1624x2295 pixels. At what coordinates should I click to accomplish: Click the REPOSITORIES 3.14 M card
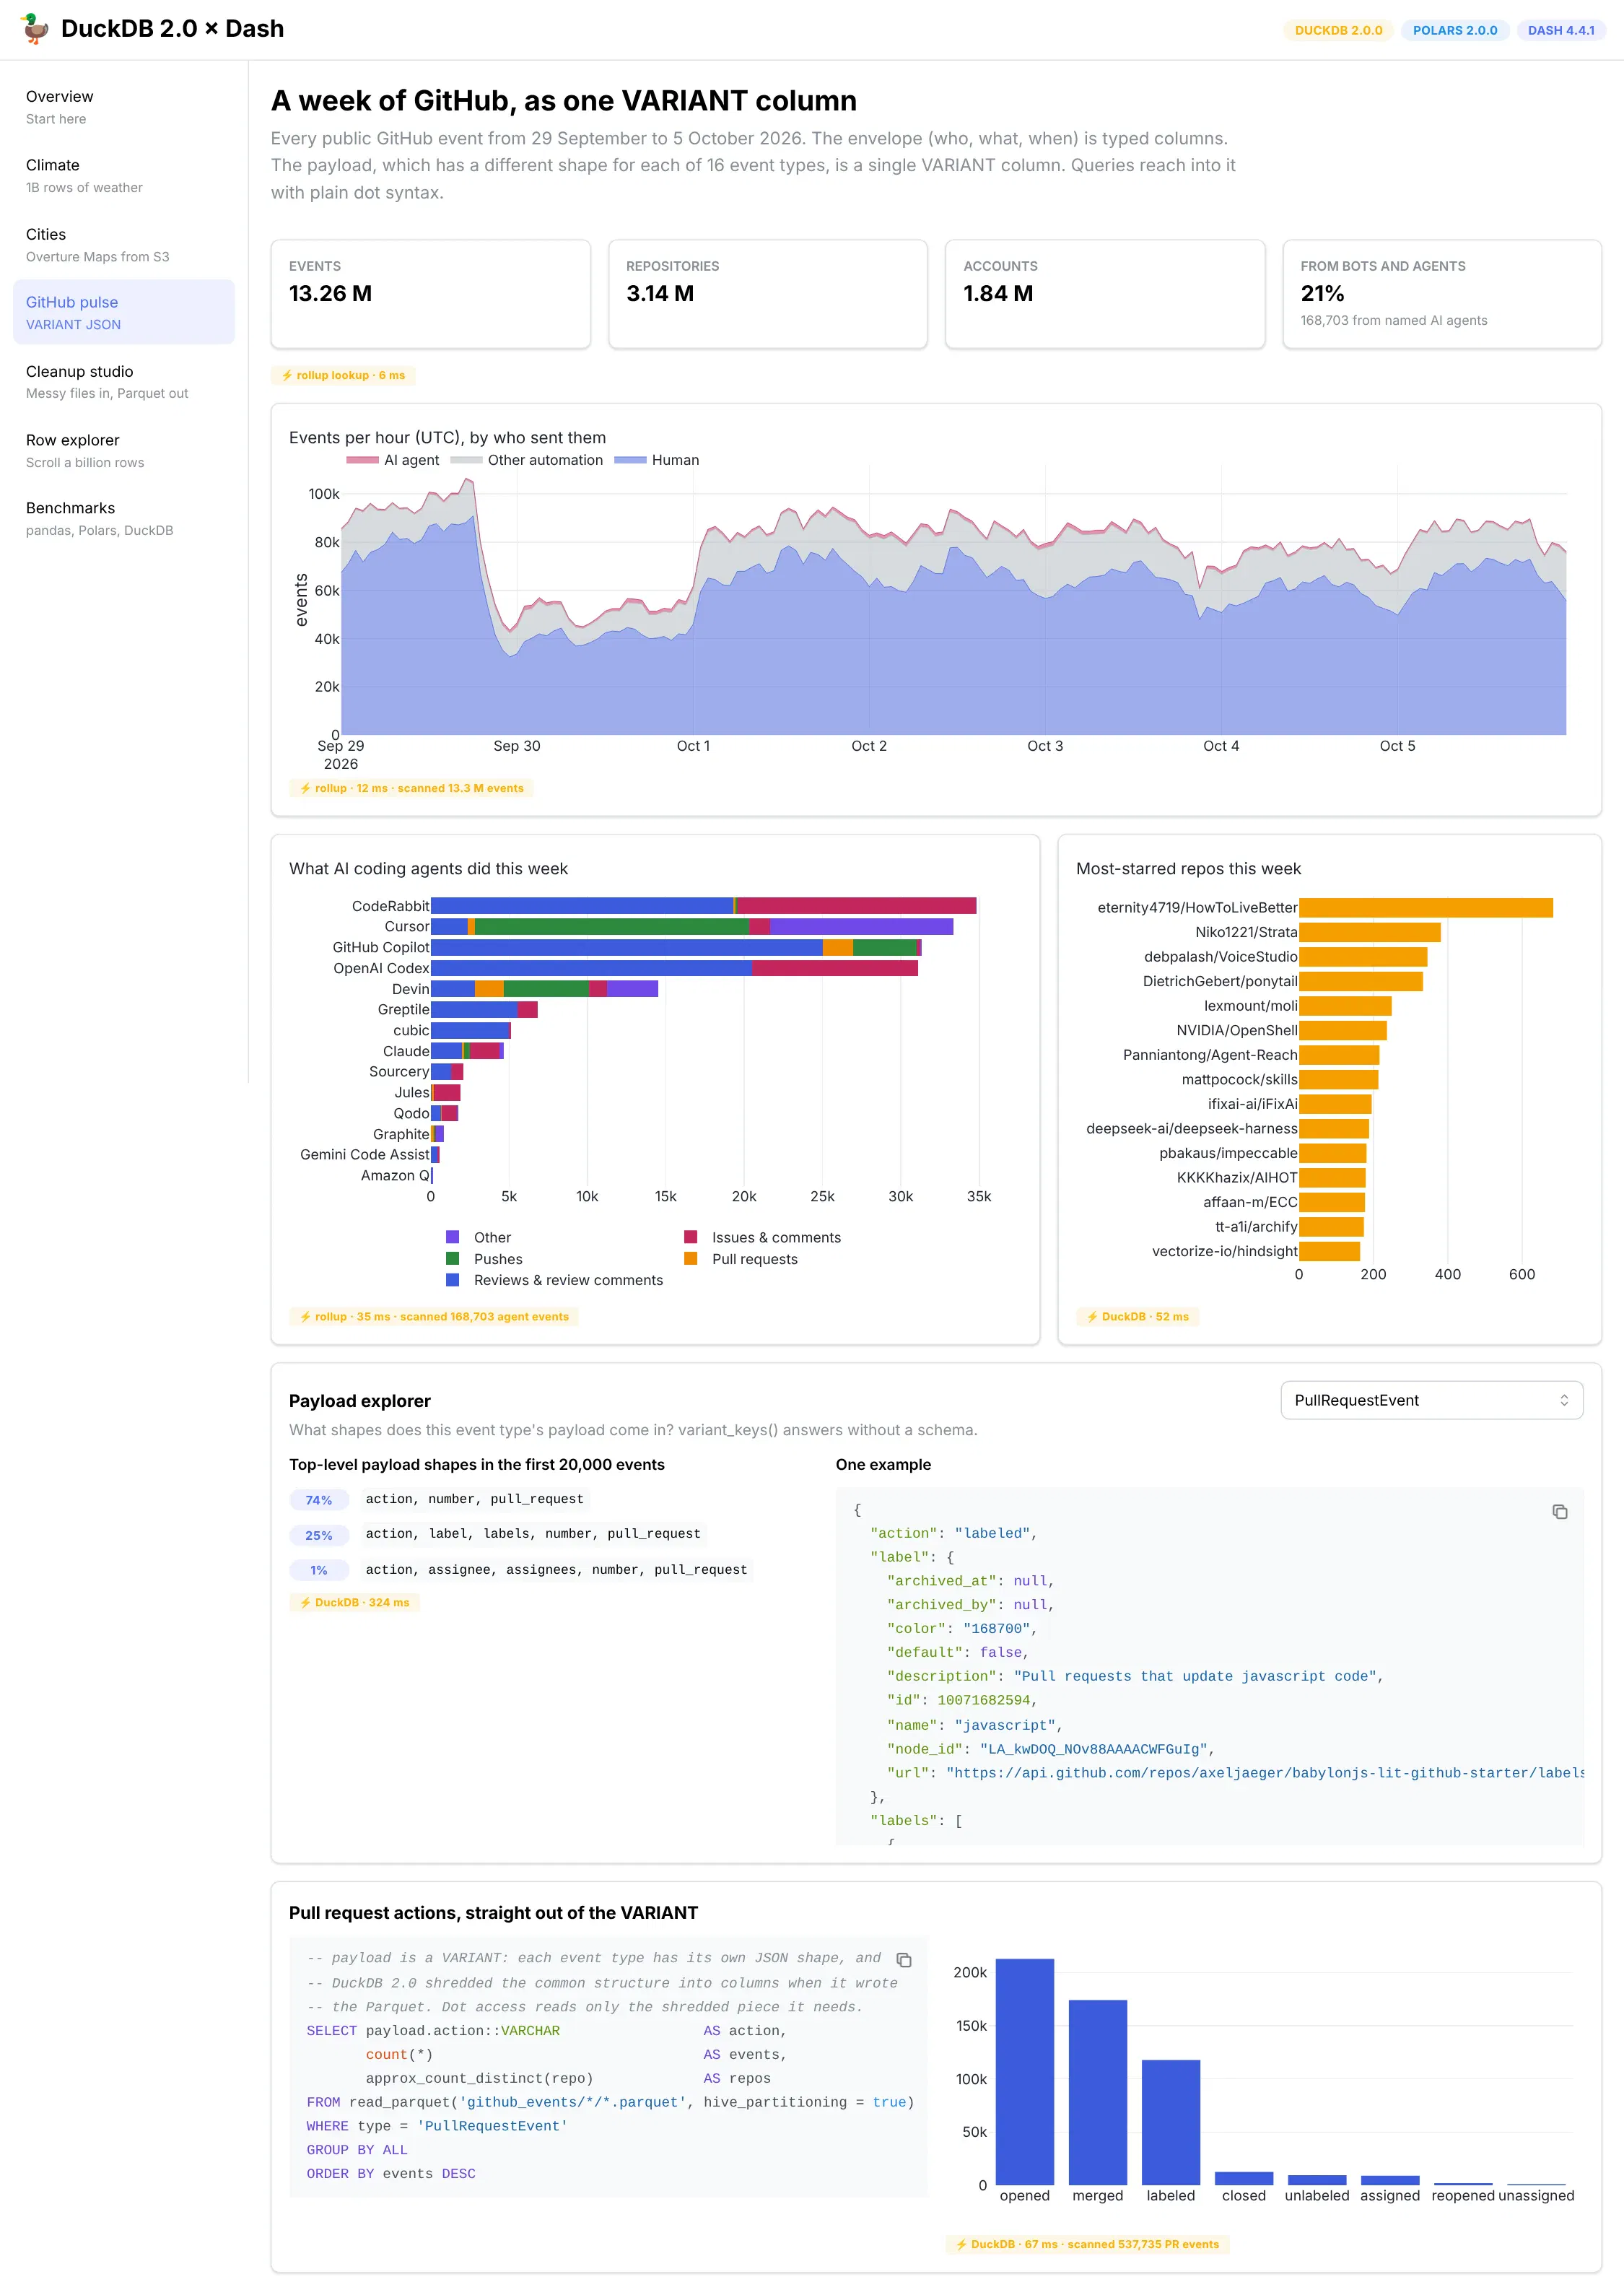click(768, 294)
